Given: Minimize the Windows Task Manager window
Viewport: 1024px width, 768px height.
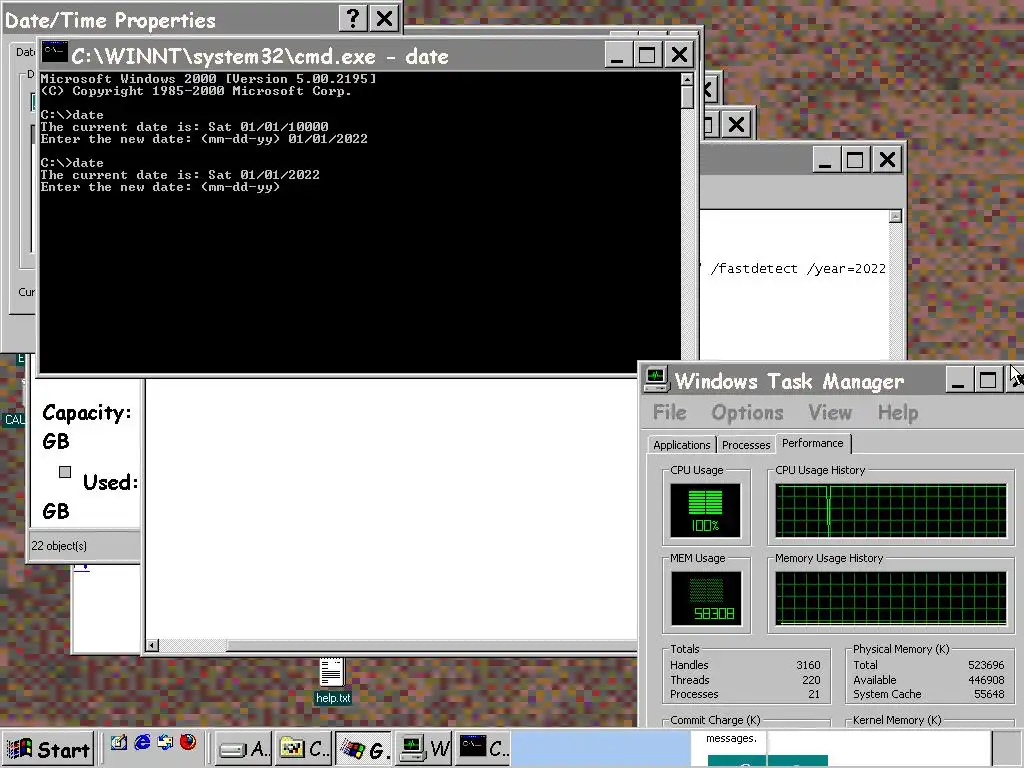Looking at the screenshot, I should point(958,379).
